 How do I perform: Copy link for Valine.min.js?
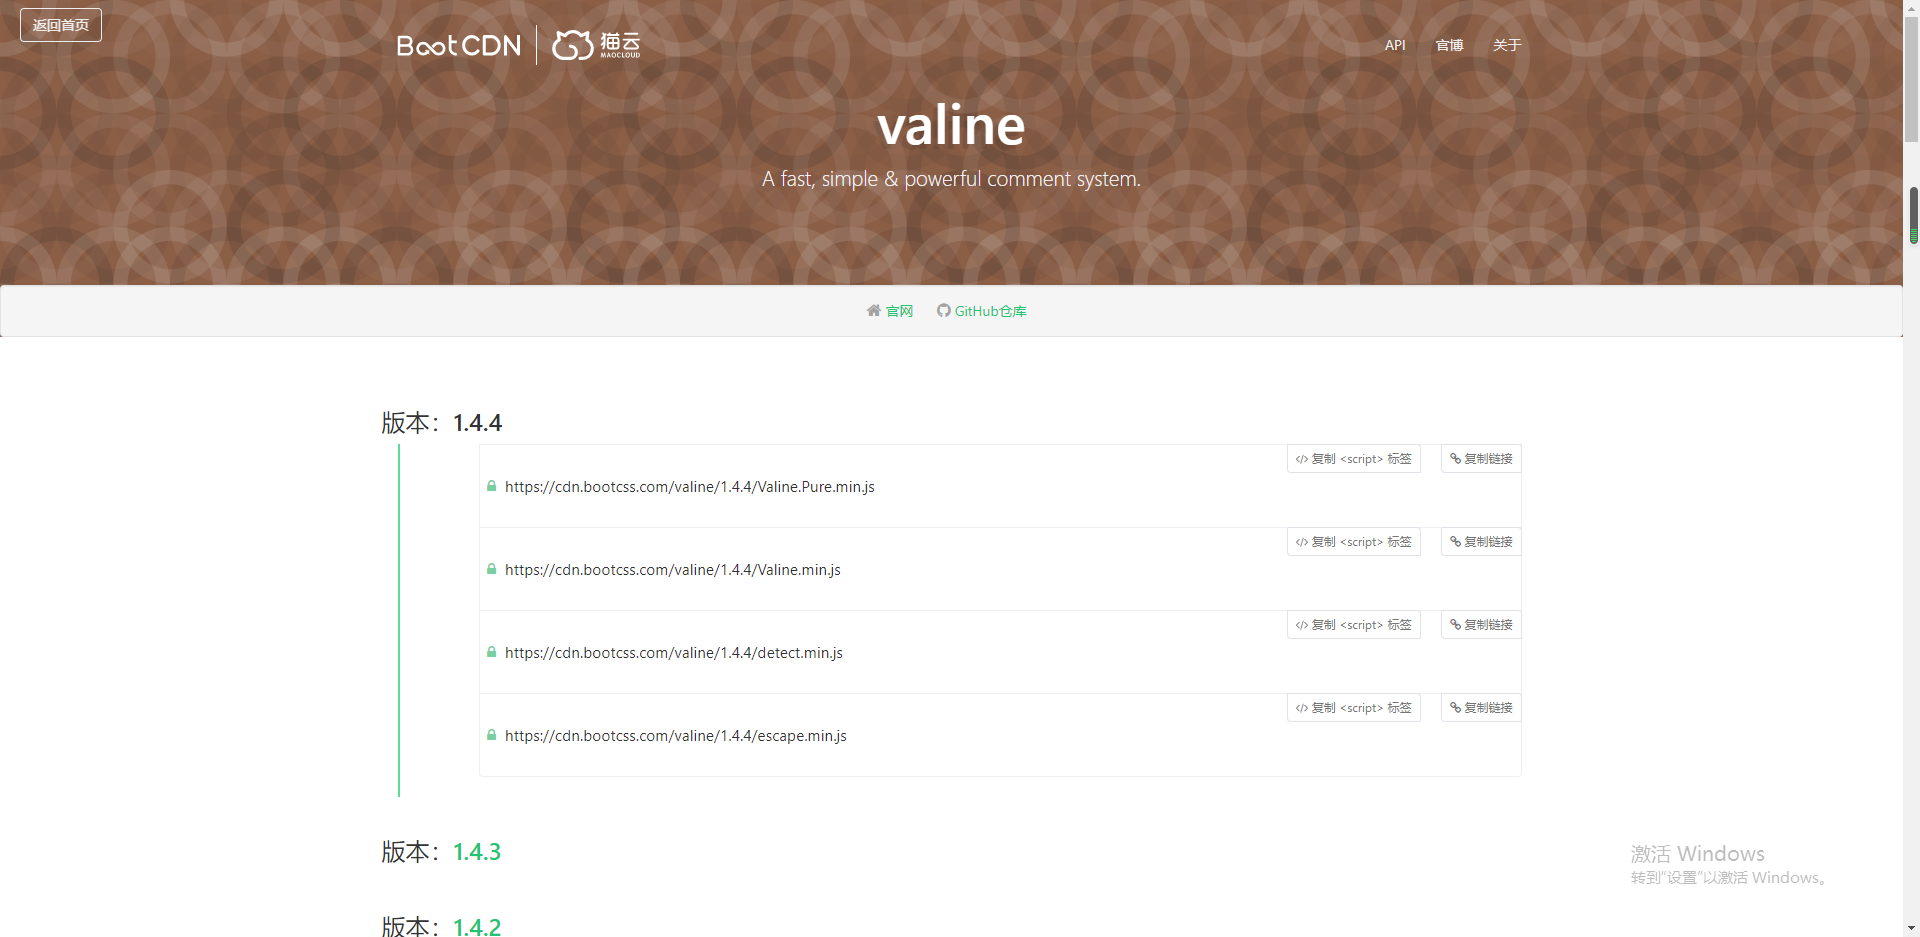click(x=1480, y=542)
